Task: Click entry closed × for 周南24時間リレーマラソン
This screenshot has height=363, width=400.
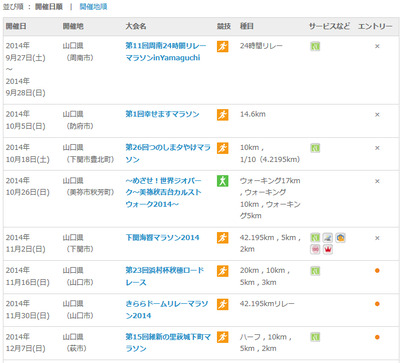Action: coord(377,46)
